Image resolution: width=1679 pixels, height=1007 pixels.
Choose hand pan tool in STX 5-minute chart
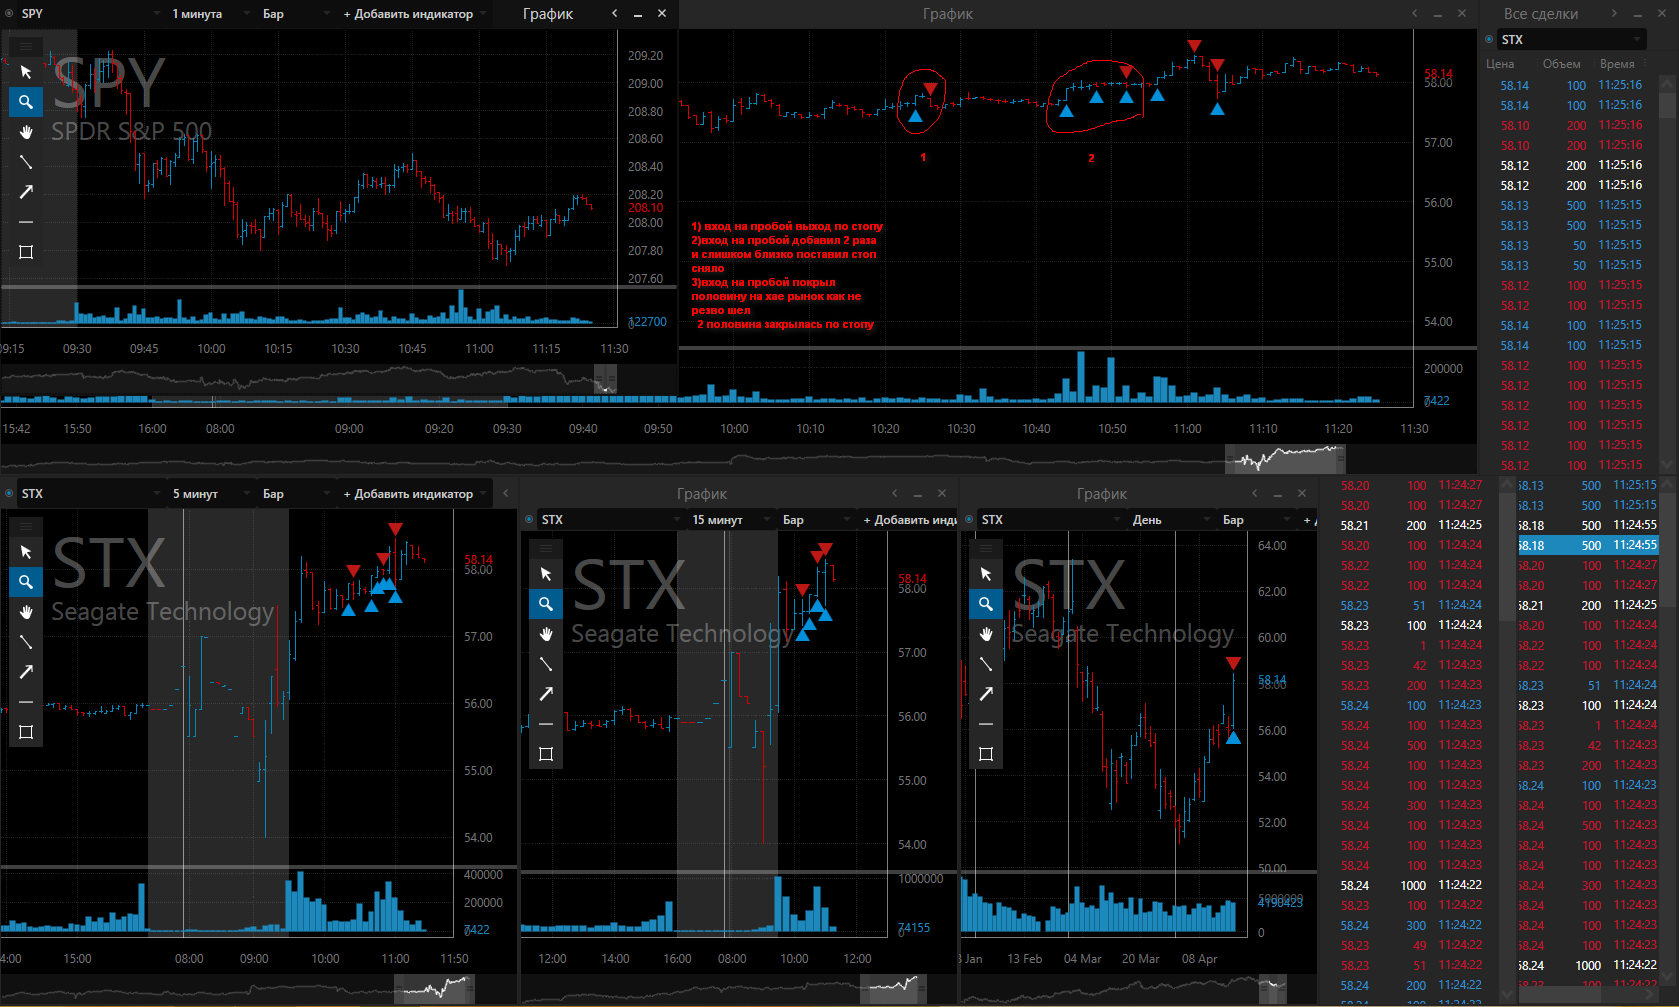[x=26, y=612]
